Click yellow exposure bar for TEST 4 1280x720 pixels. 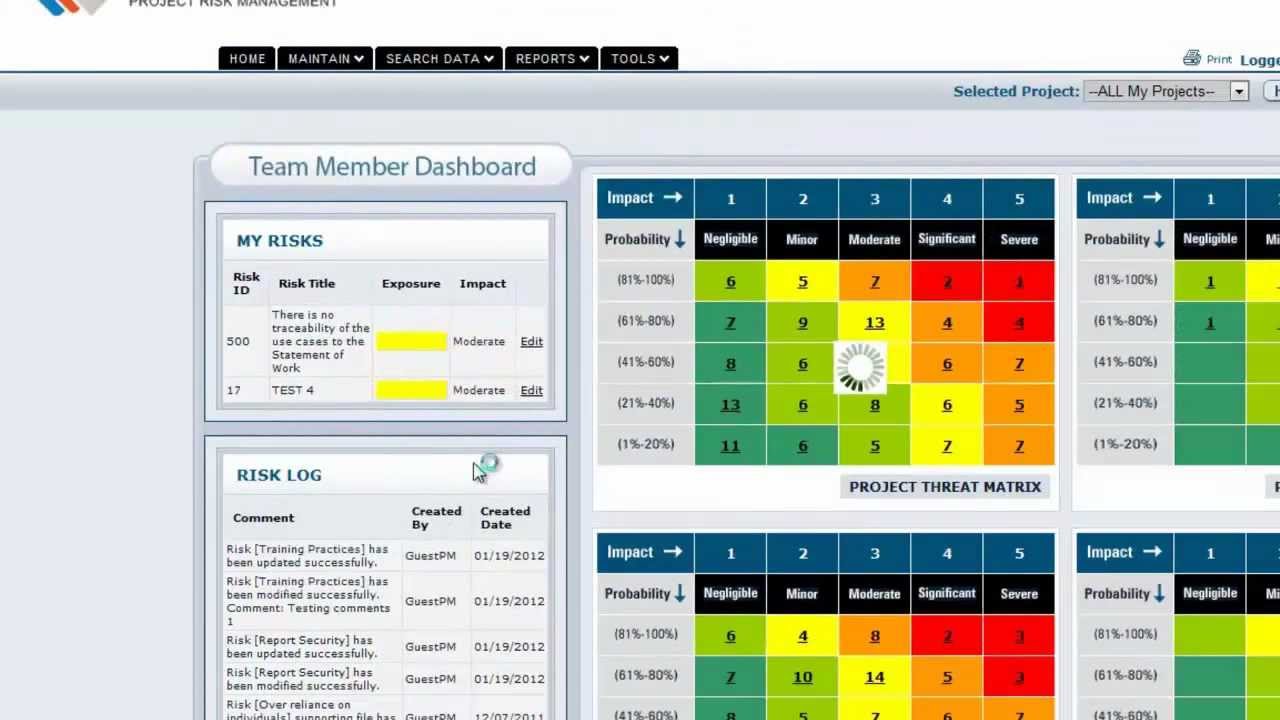[x=411, y=390]
